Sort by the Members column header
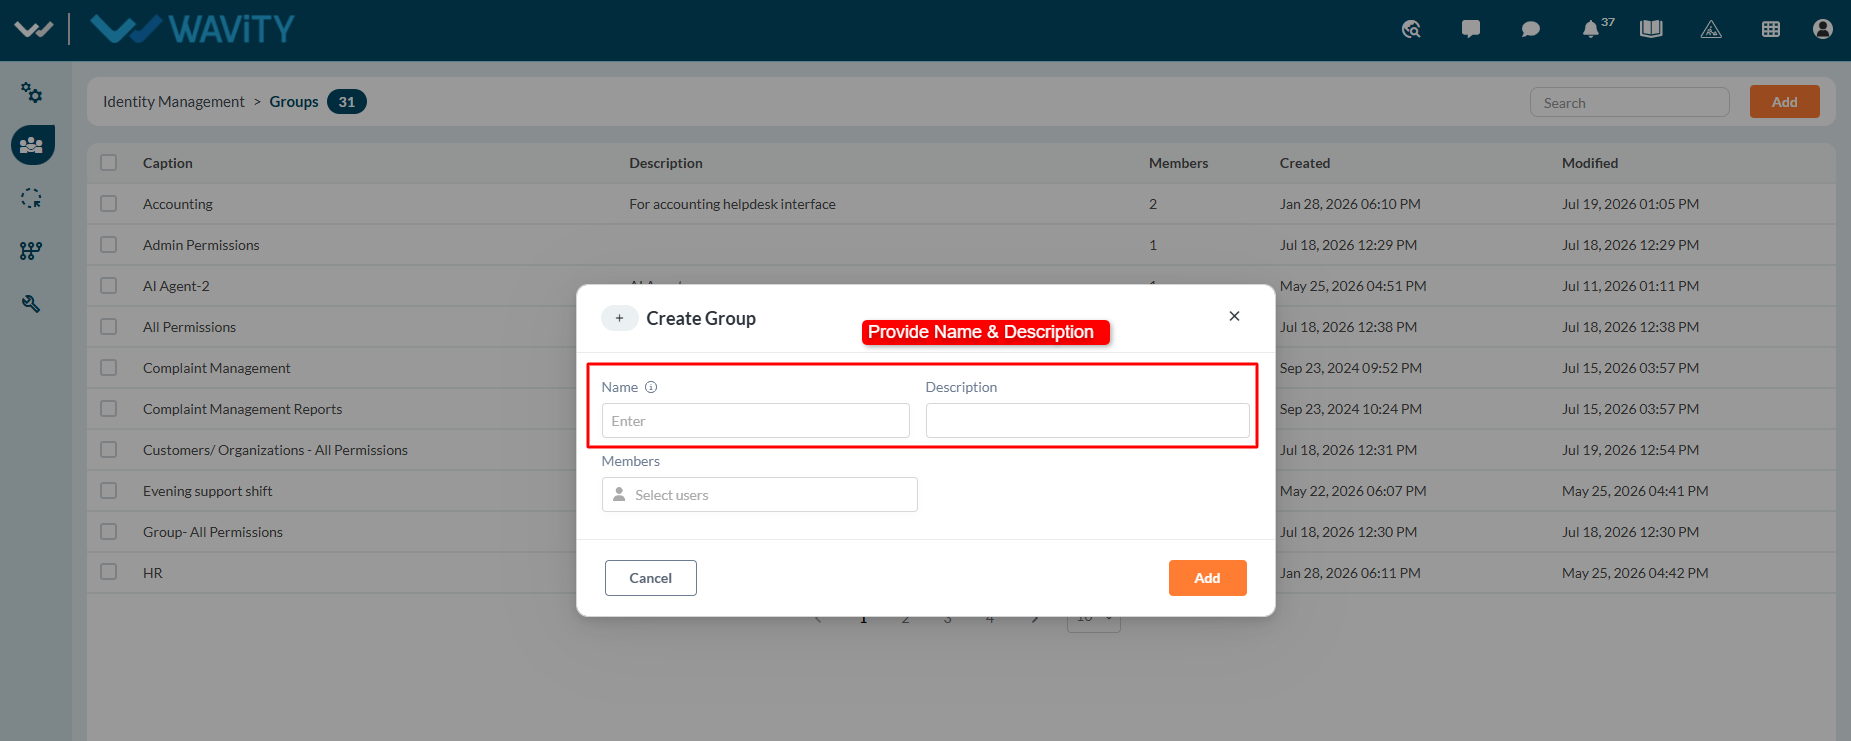 (1178, 163)
